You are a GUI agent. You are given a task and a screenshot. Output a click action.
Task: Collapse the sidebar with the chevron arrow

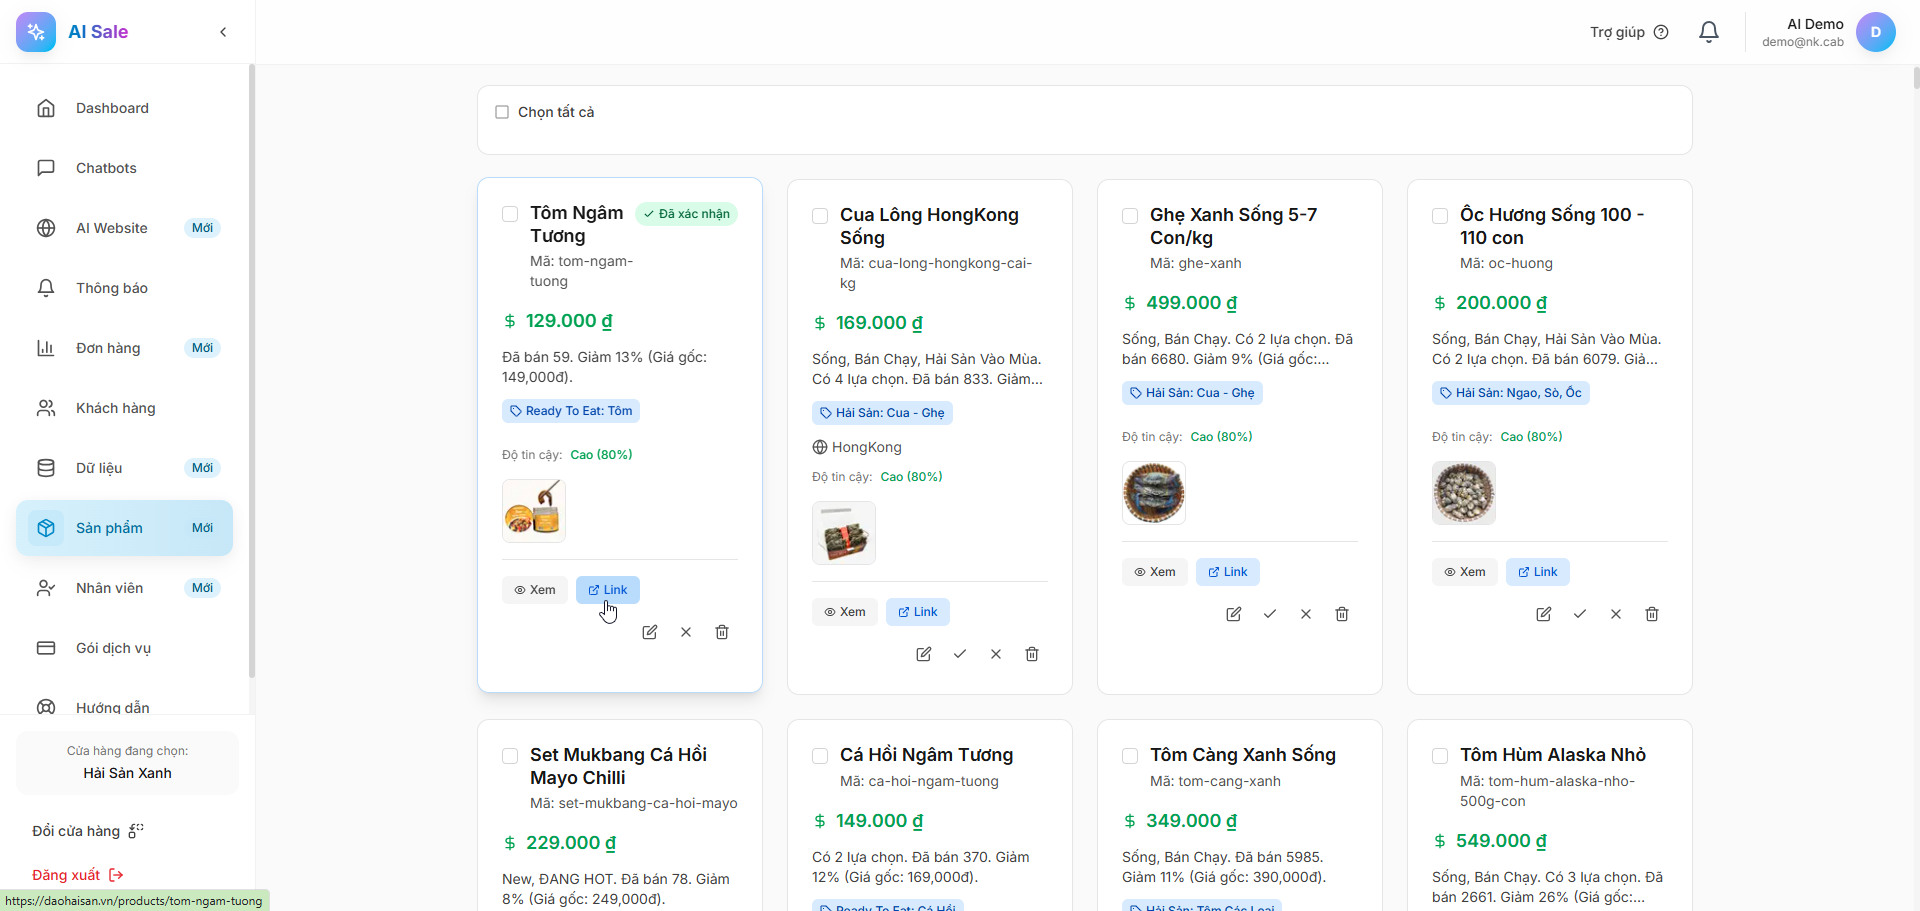point(223,32)
